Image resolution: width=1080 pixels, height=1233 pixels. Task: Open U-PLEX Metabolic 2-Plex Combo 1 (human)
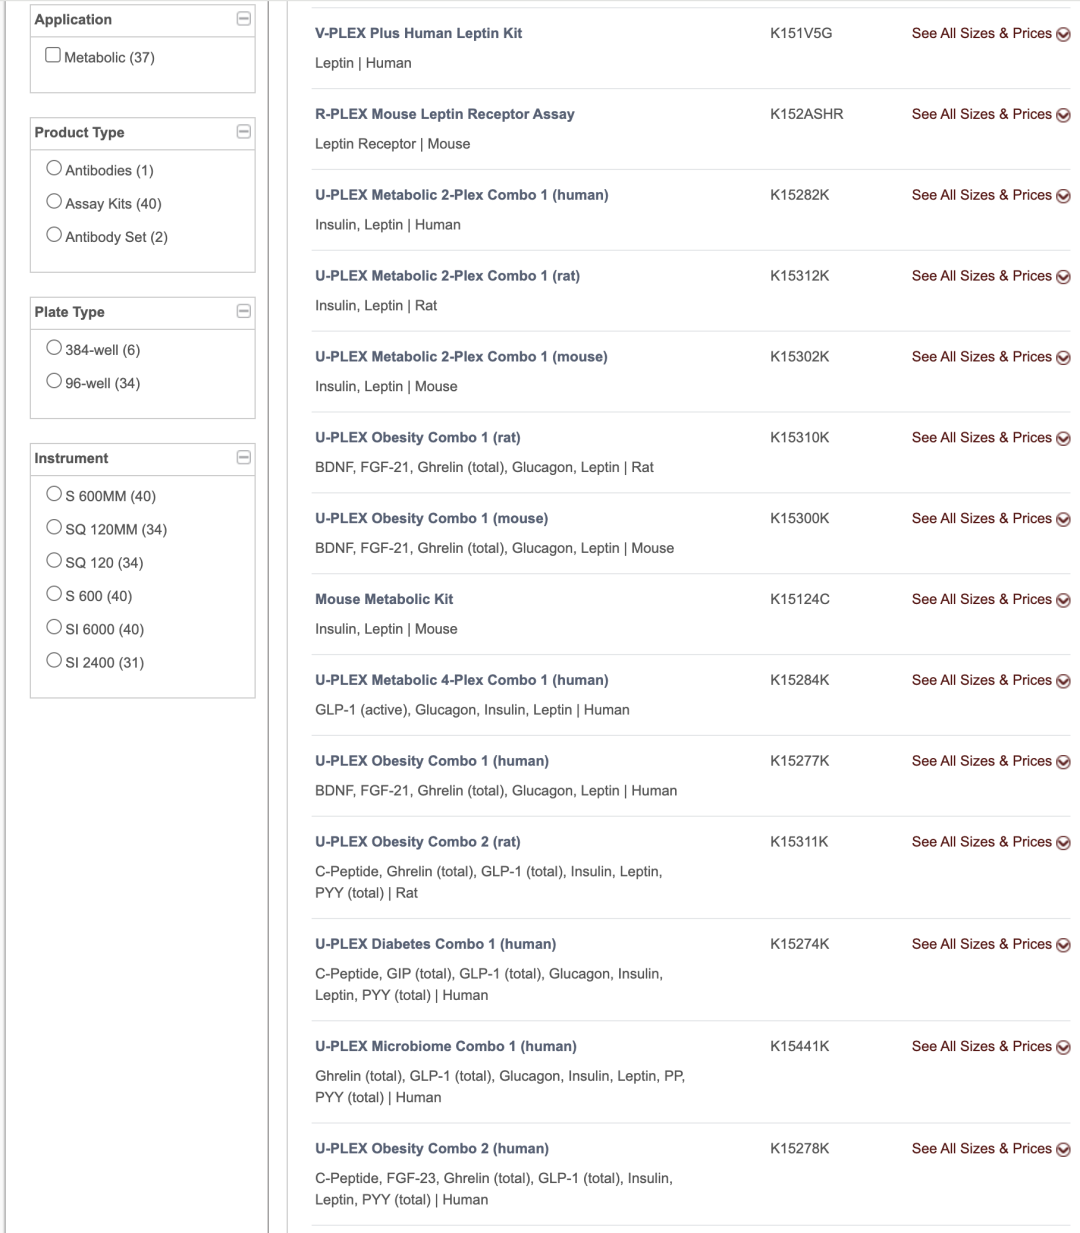462,195
